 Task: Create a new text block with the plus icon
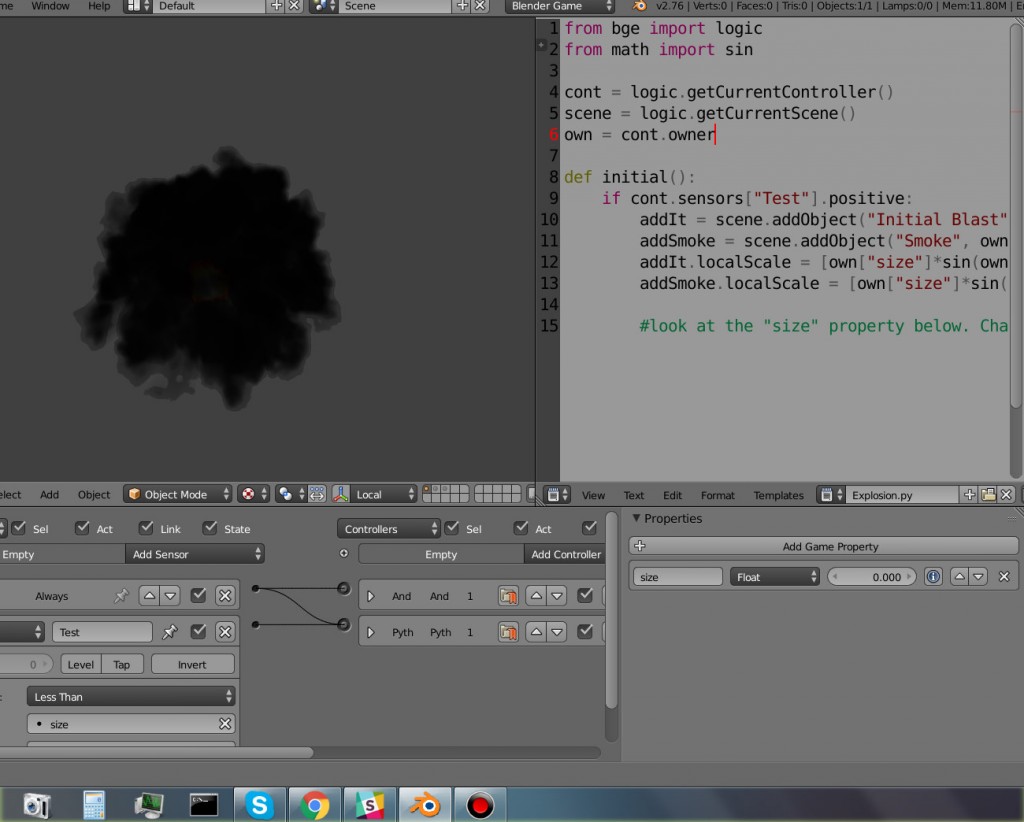pos(970,494)
